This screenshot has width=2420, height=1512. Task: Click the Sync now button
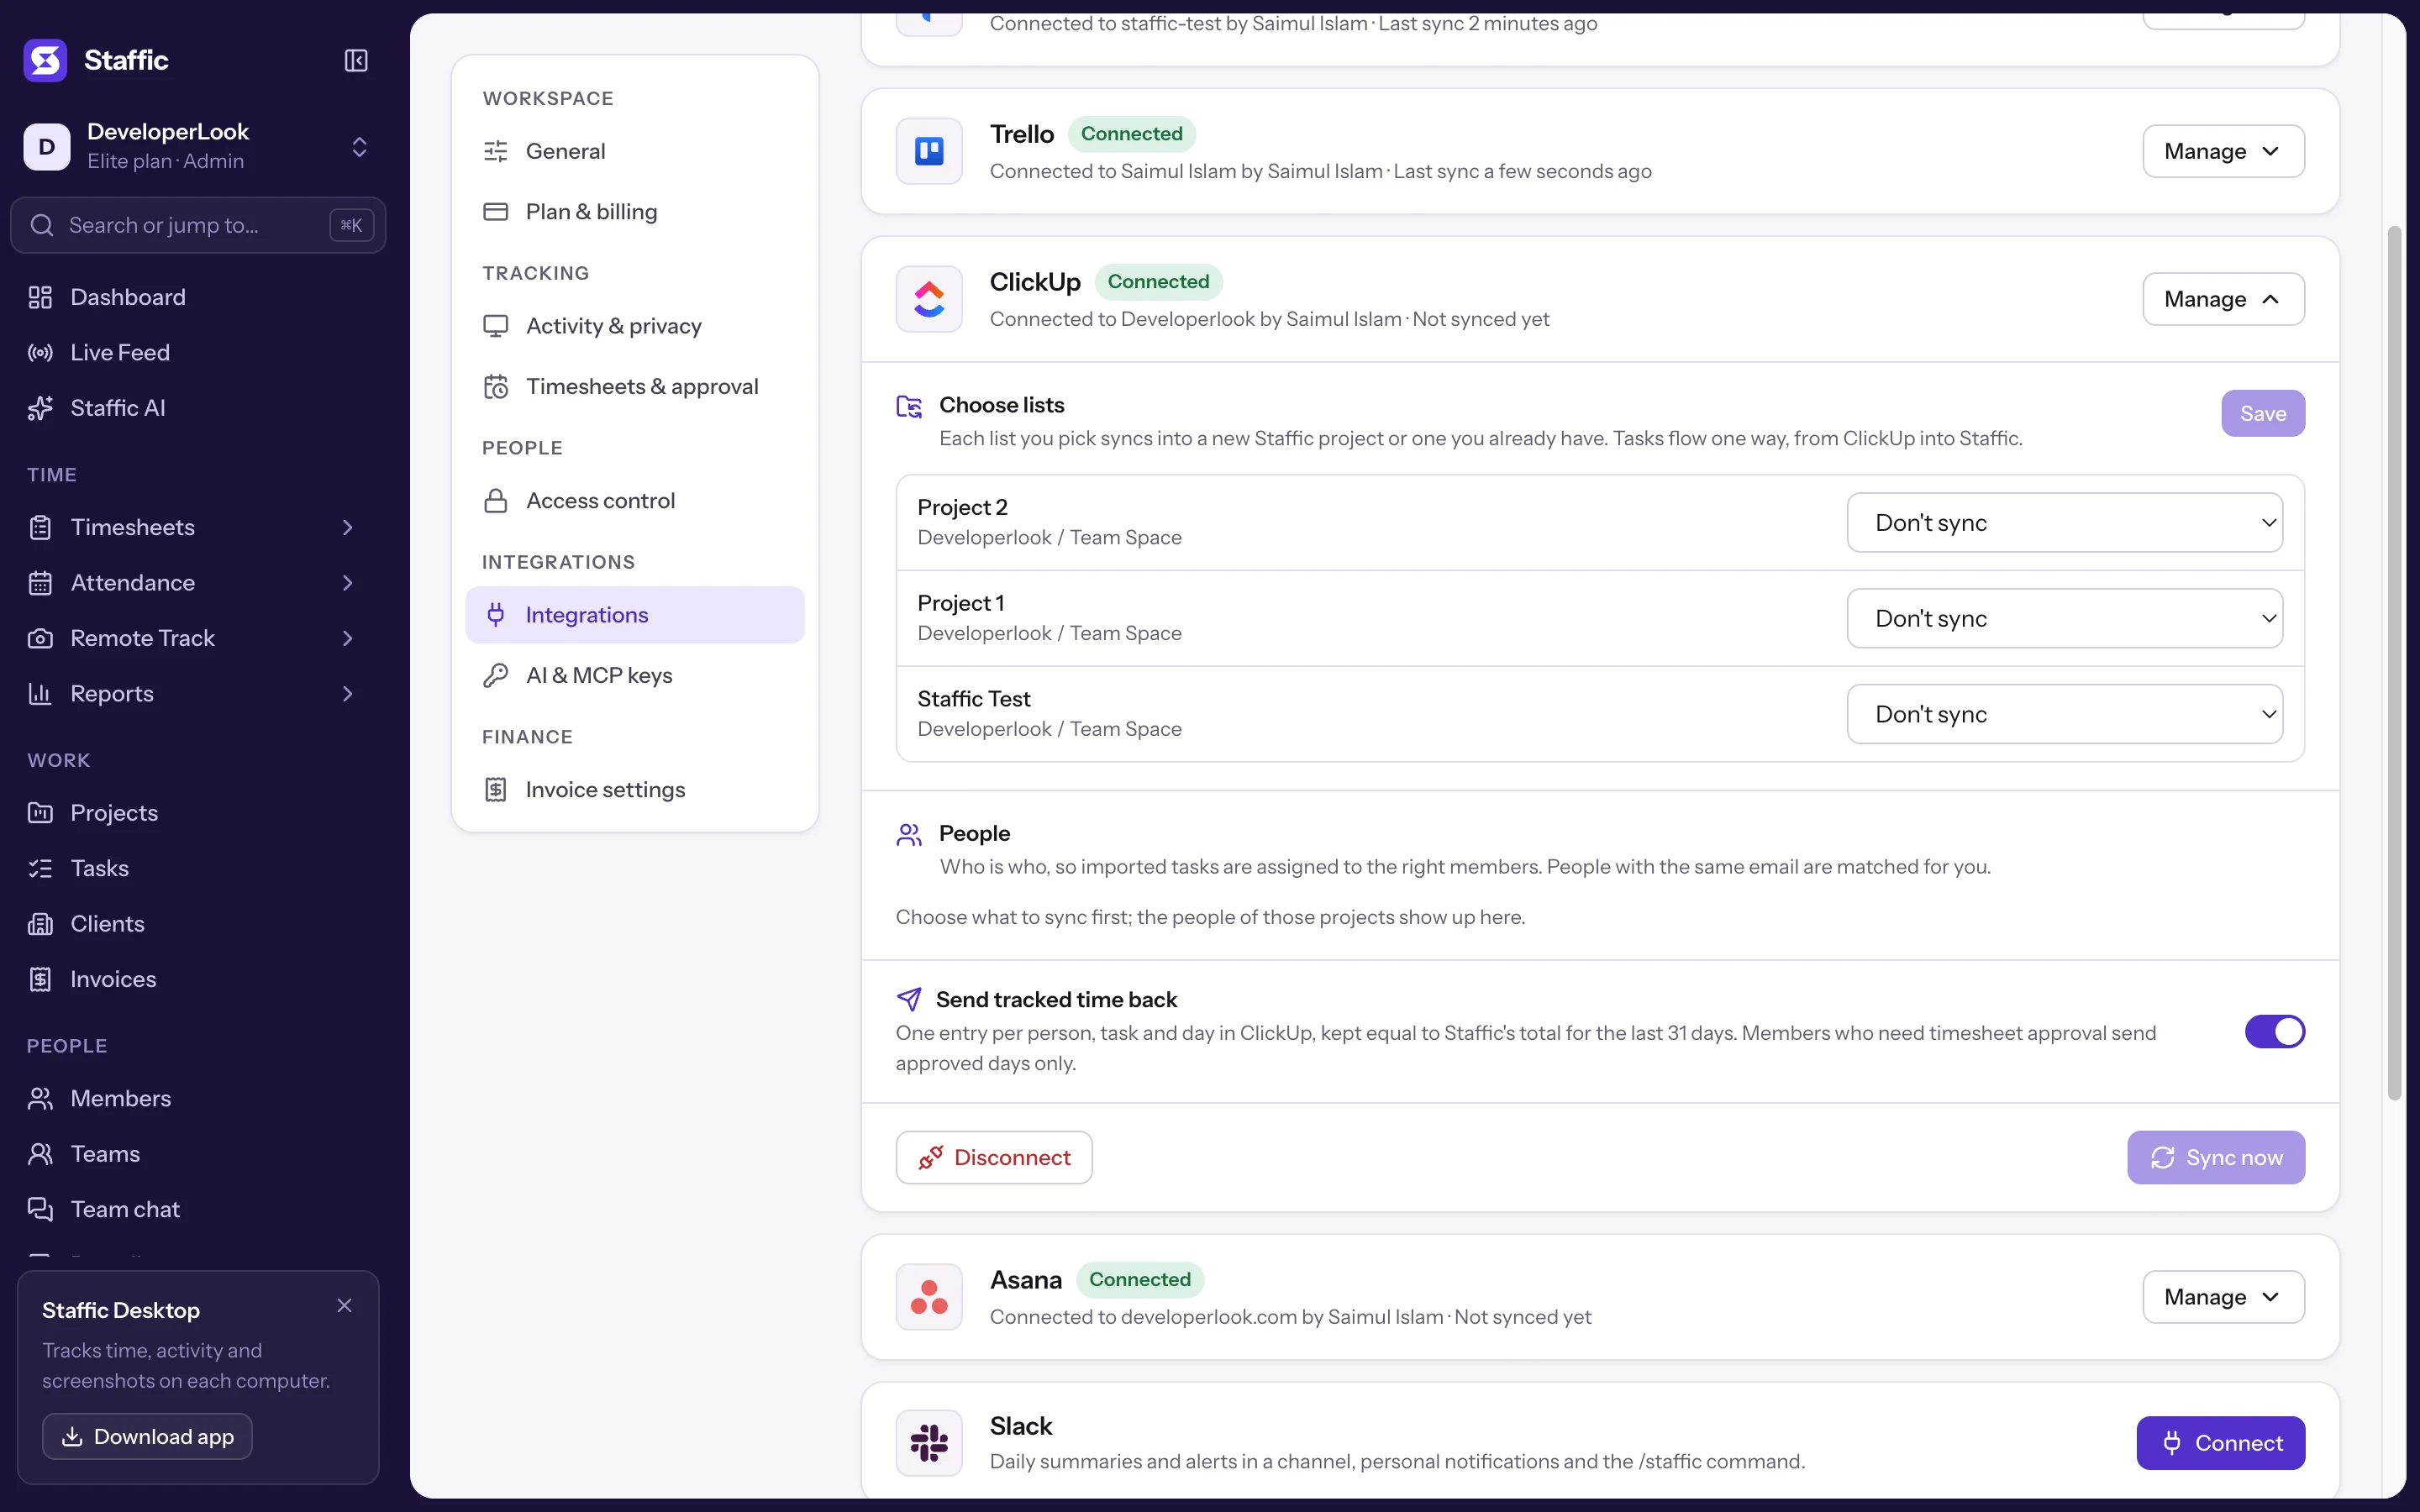(x=2216, y=1157)
